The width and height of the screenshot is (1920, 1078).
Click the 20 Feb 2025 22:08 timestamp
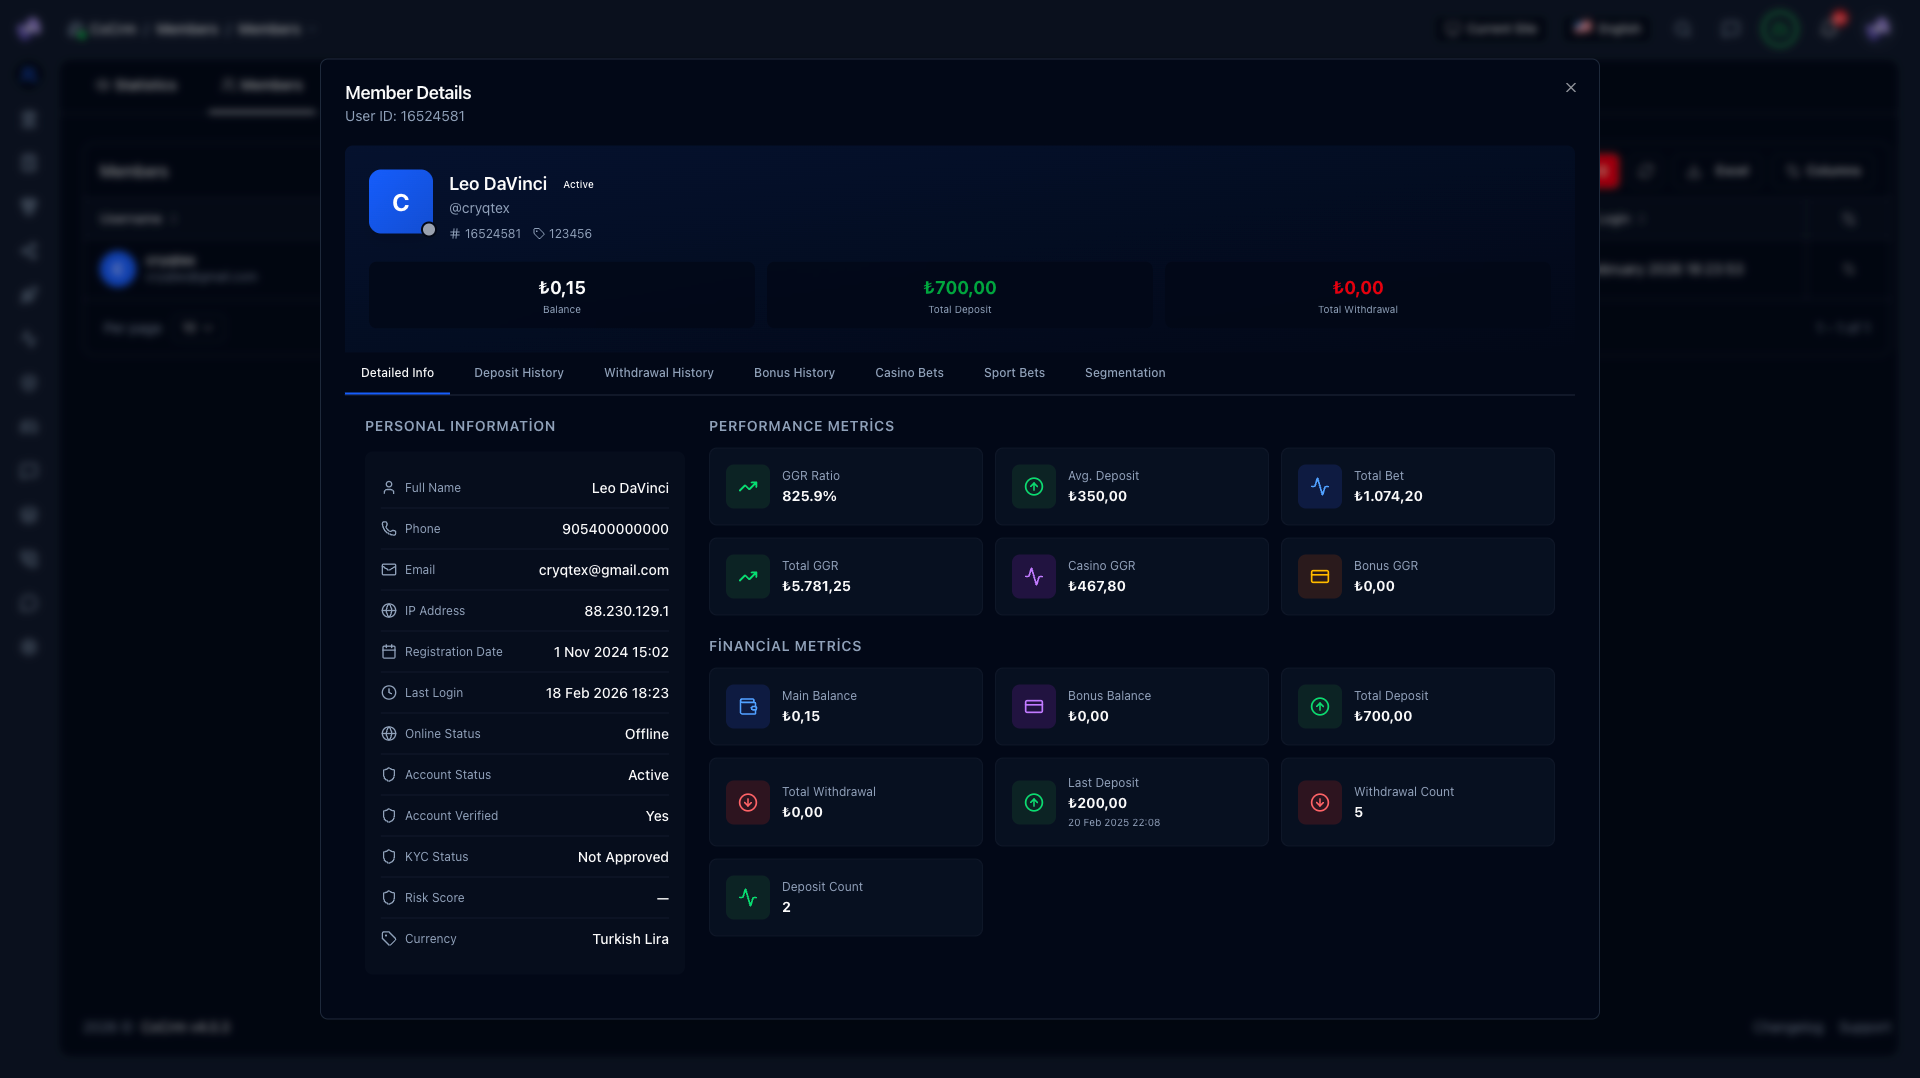tap(1114, 823)
